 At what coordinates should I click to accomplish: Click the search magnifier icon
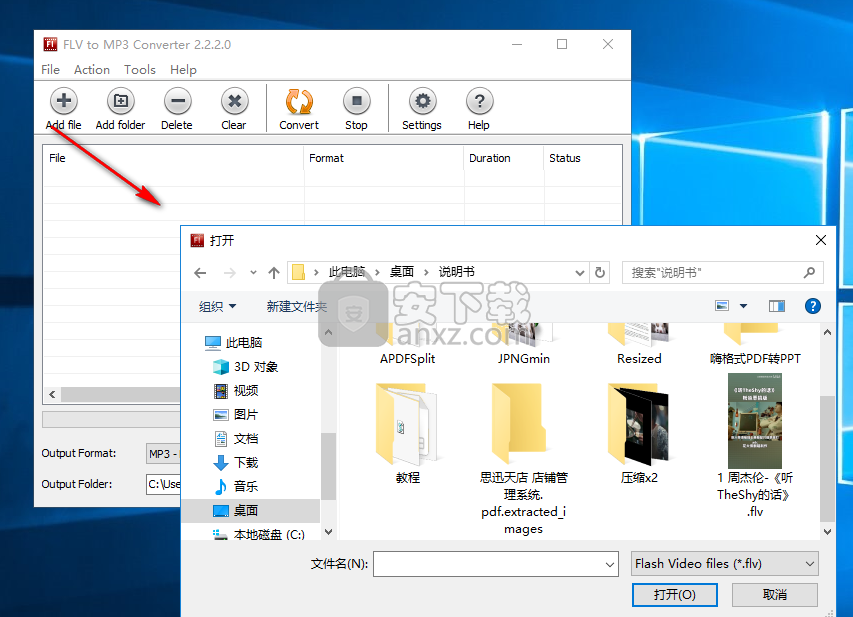point(809,272)
